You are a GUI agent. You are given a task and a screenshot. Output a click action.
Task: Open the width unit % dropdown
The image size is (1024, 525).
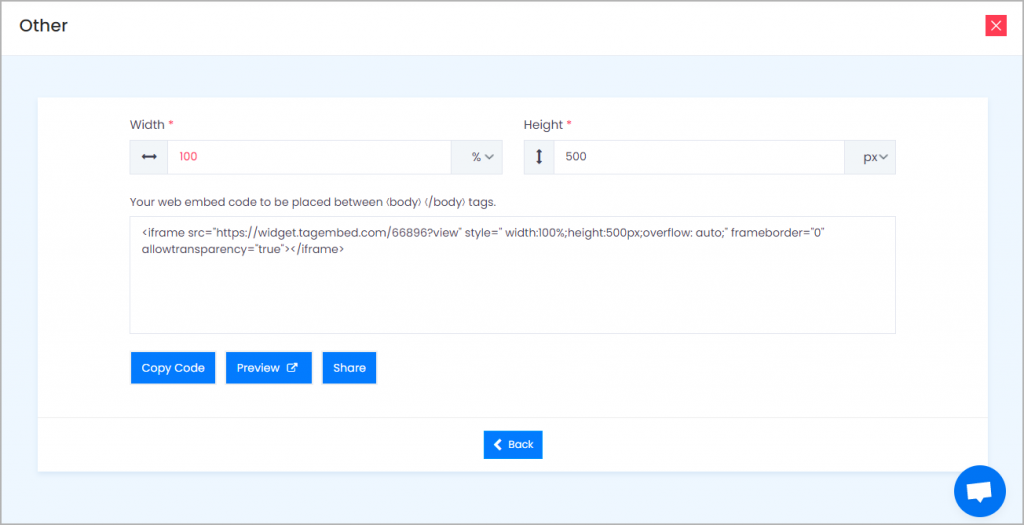click(x=477, y=157)
